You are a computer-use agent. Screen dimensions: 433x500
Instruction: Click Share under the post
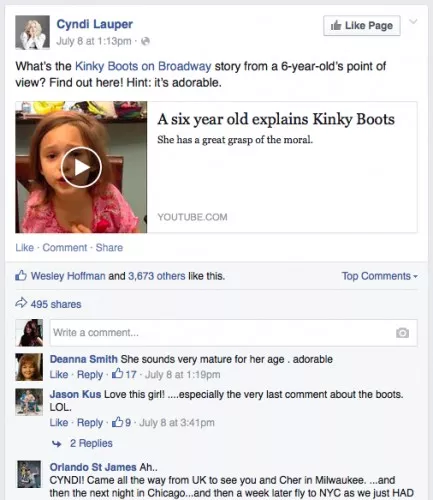click(109, 248)
